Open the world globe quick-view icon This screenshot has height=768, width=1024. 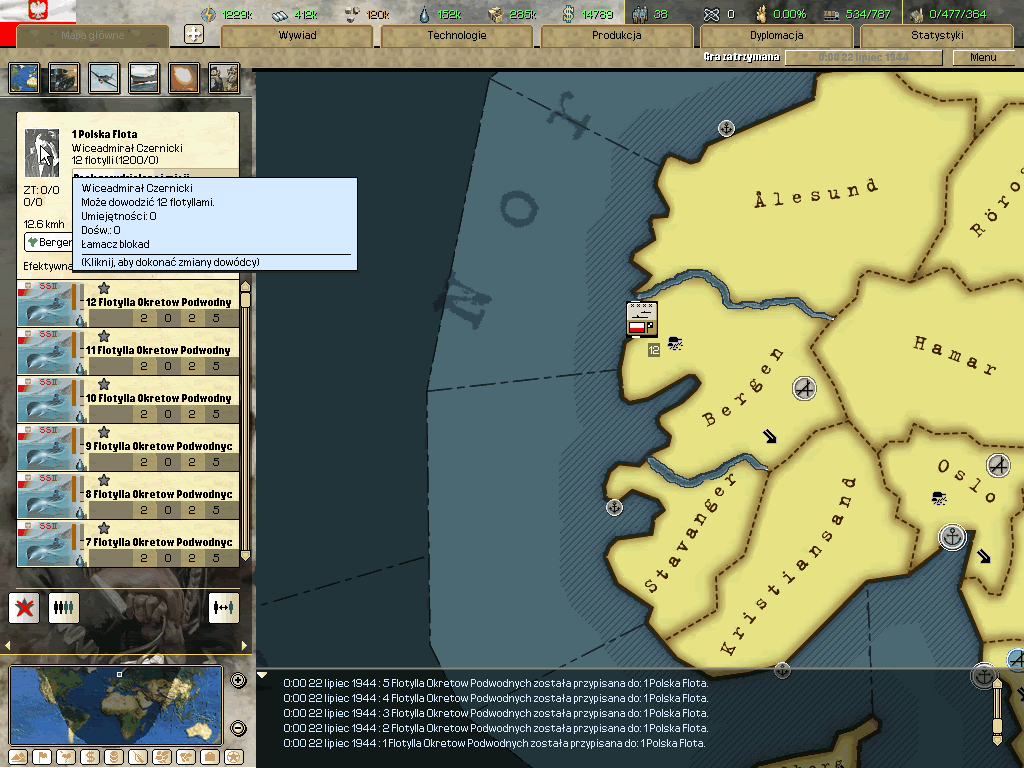click(24, 78)
